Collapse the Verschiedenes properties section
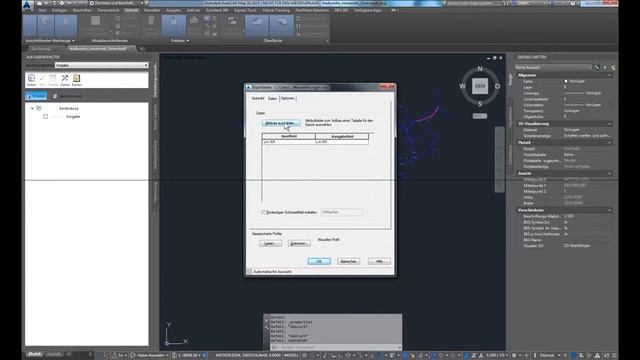 coord(609,210)
